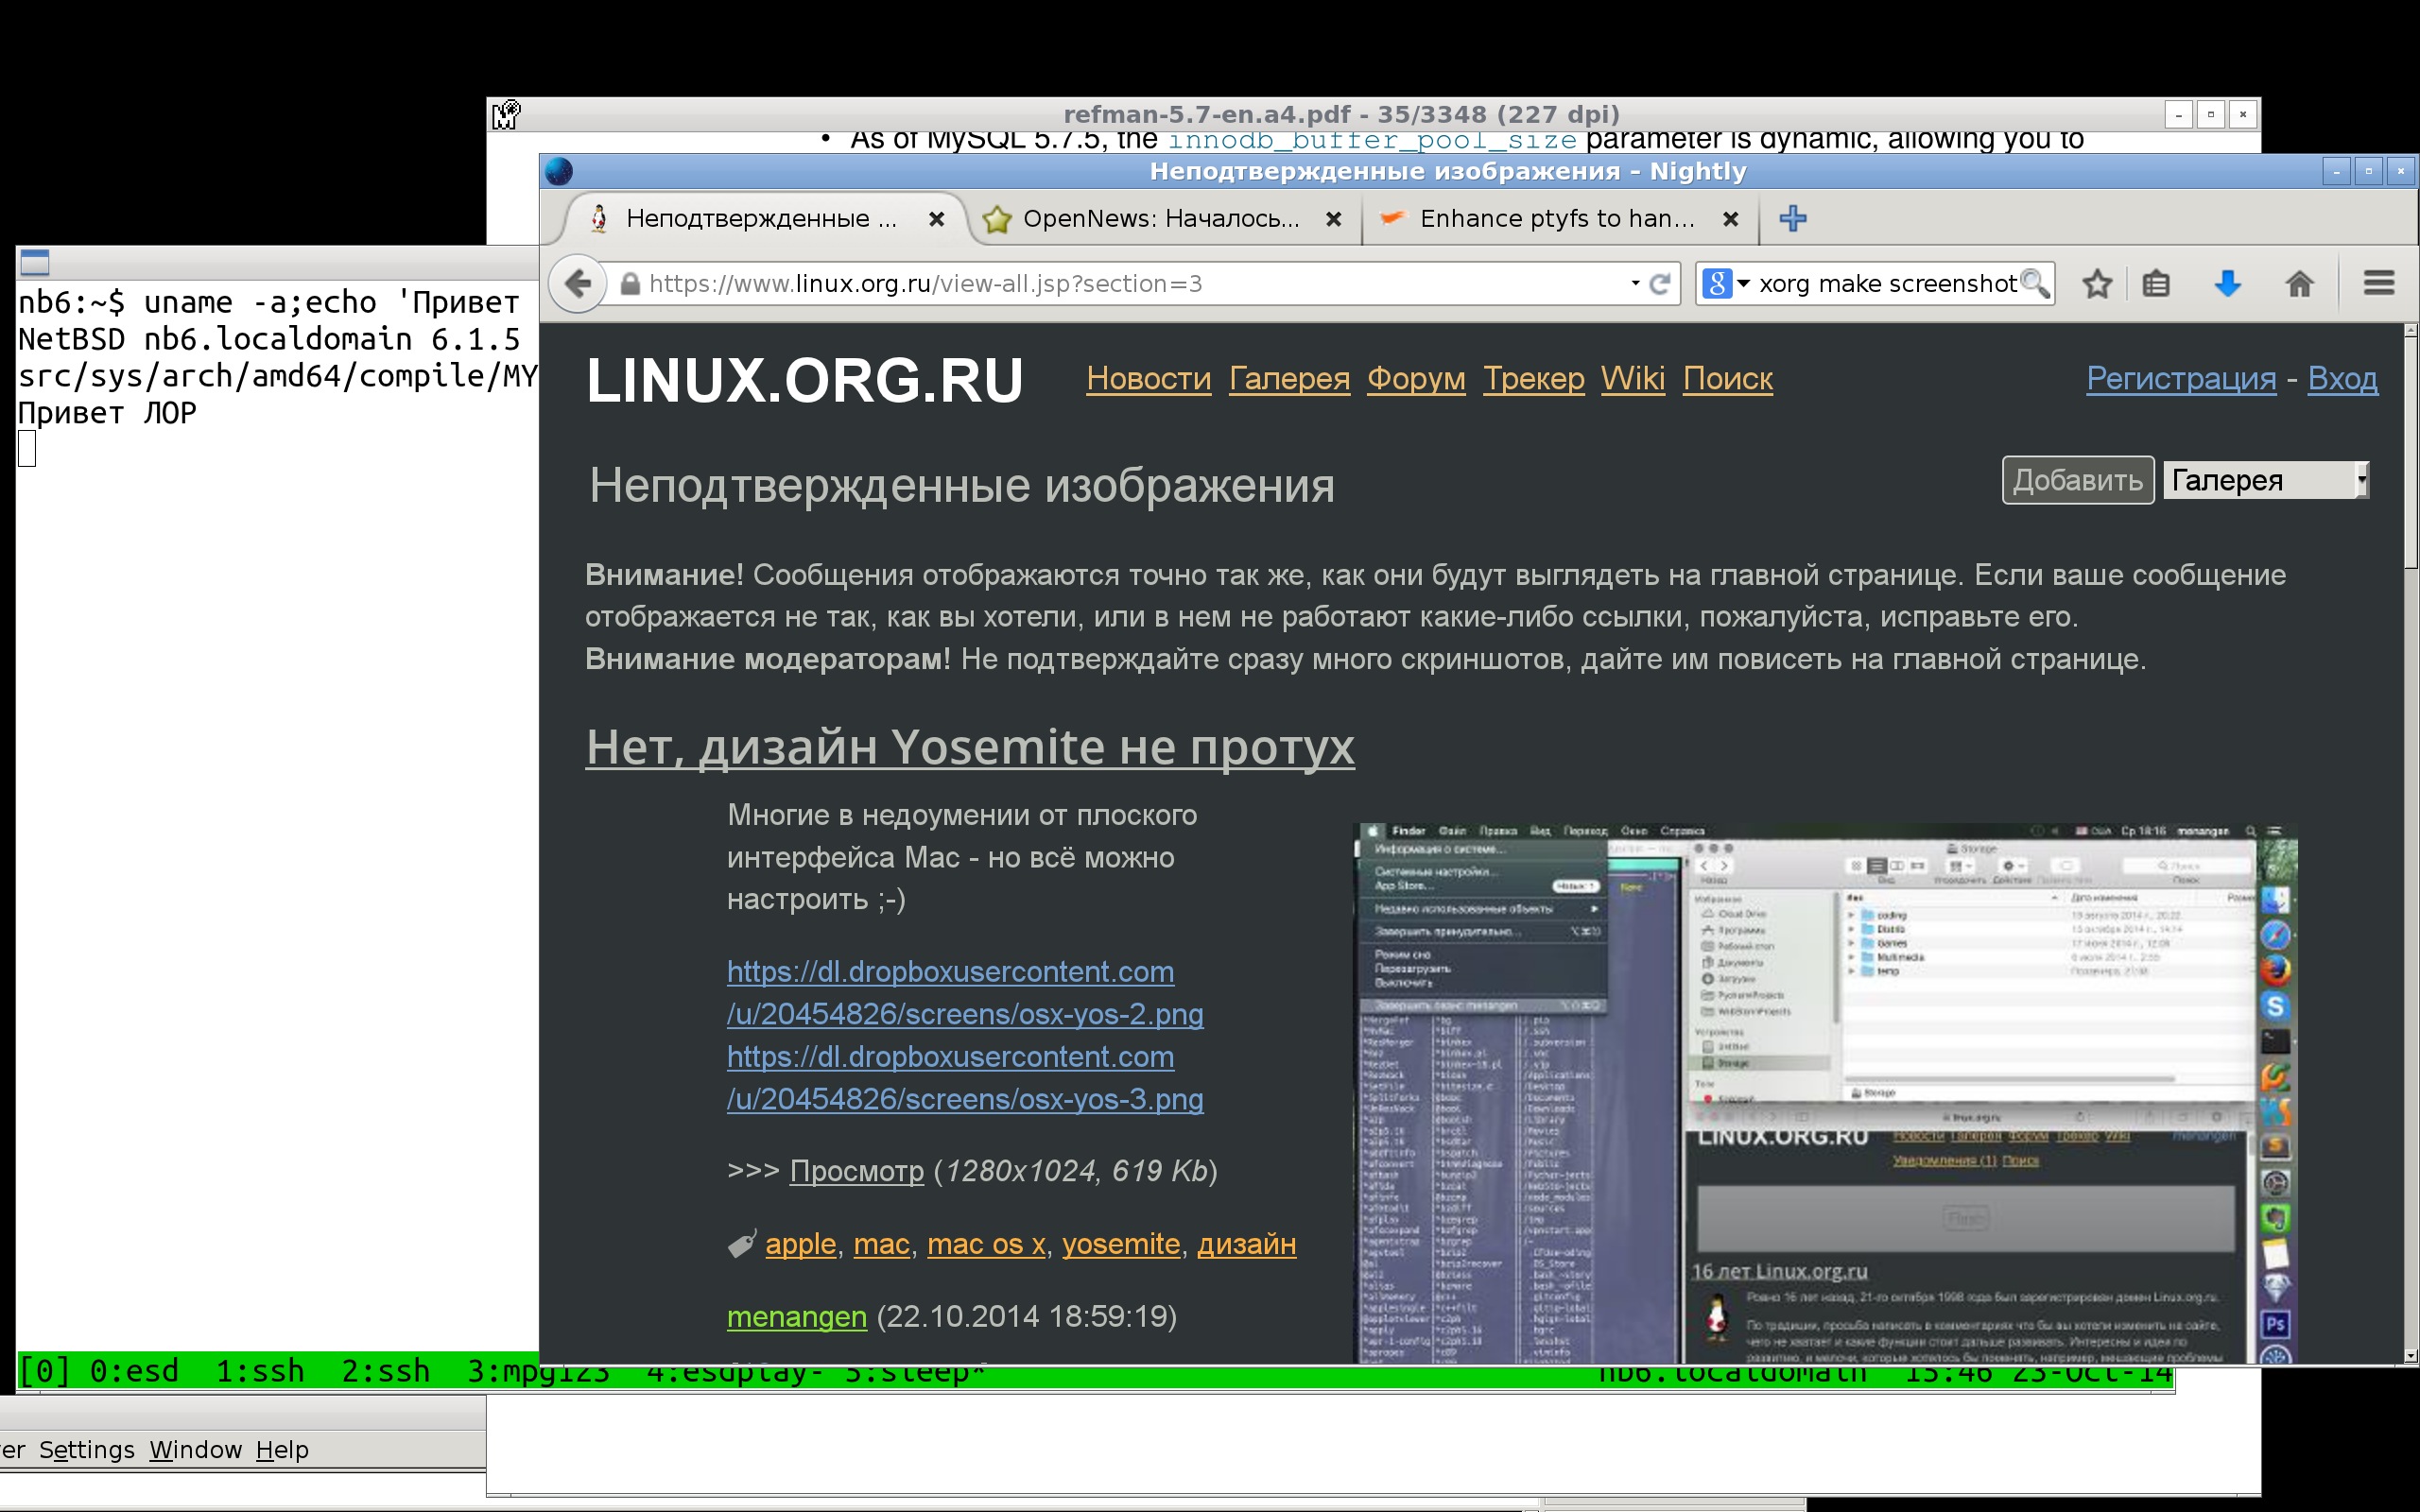2420x1512 pixels.
Task: Bookmark this page with the star icon
Action: point(2097,284)
